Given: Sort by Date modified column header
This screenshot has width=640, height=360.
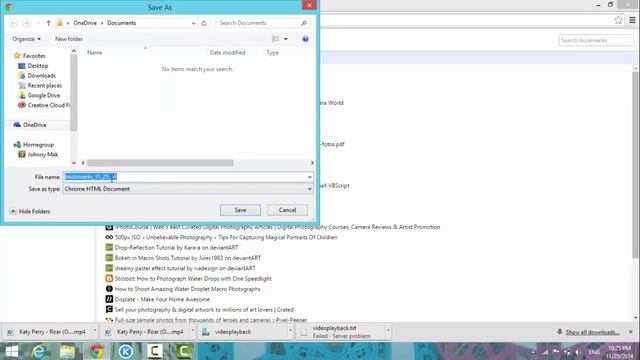Looking at the screenshot, I should [227, 53].
